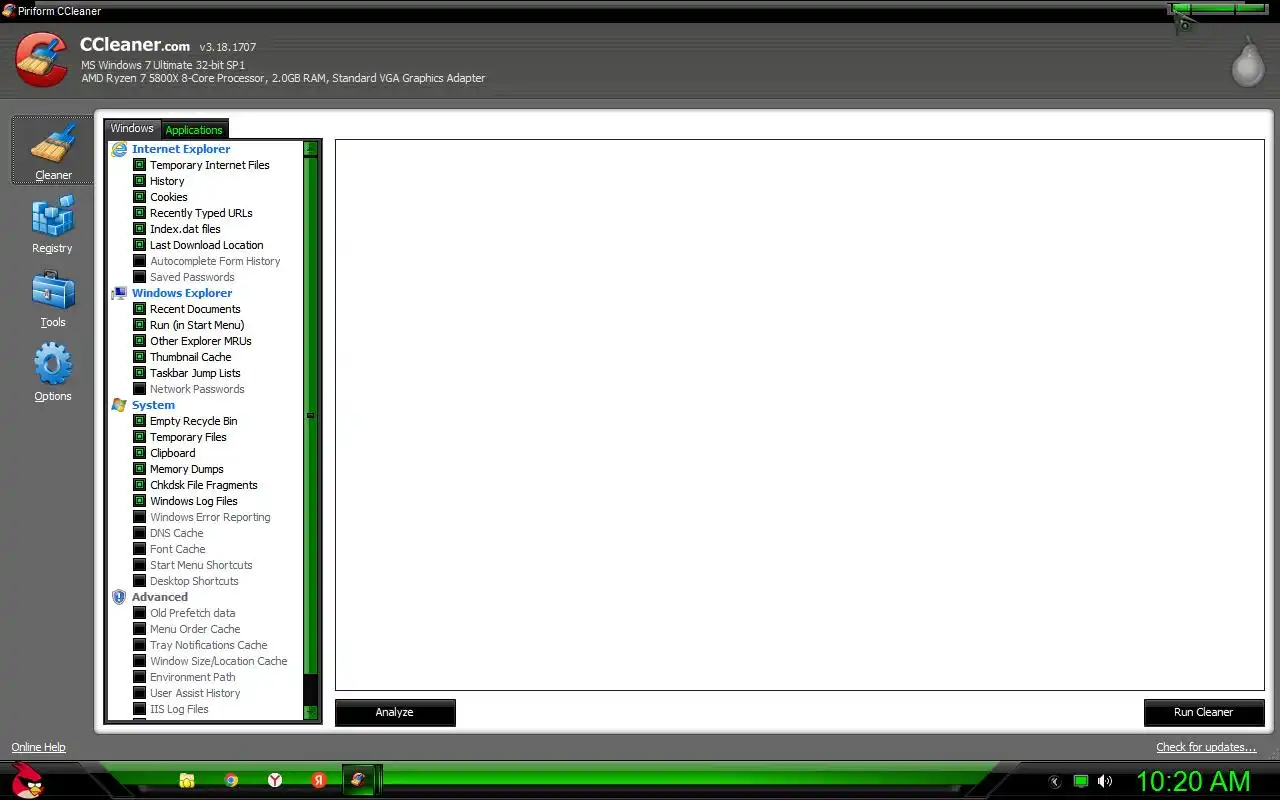
Task: Open the red Yandex Я taskbar icon
Action: 318,780
